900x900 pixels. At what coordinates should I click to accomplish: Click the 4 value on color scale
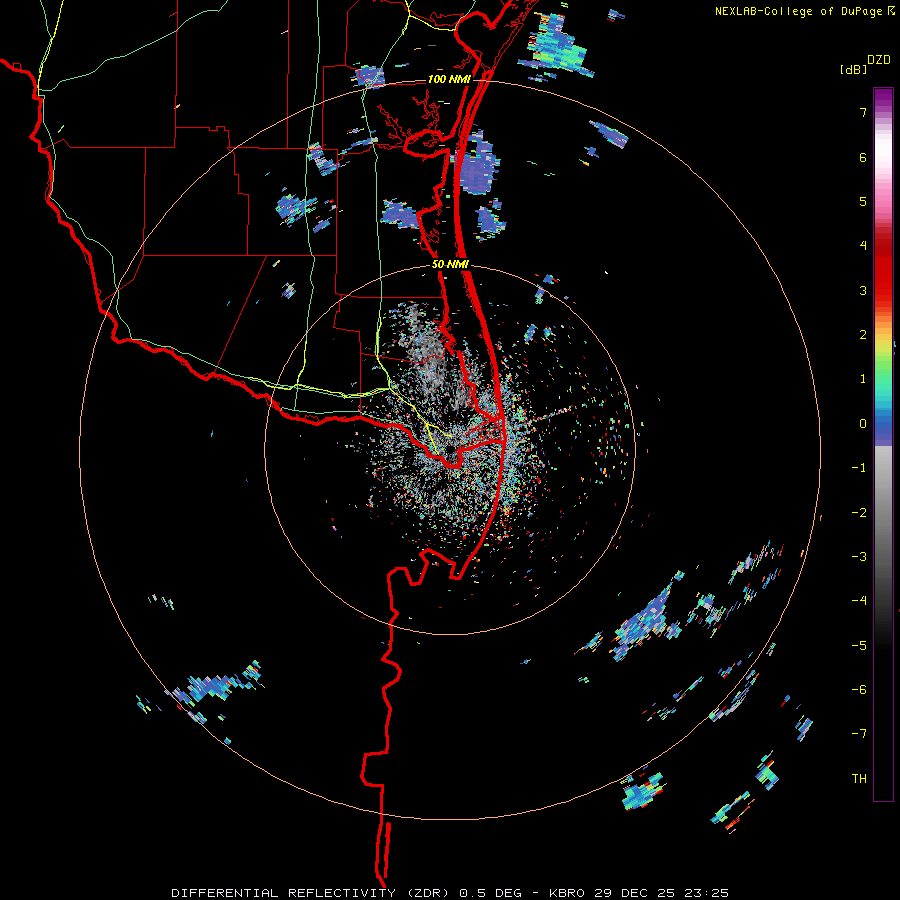(x=863, y=246)
